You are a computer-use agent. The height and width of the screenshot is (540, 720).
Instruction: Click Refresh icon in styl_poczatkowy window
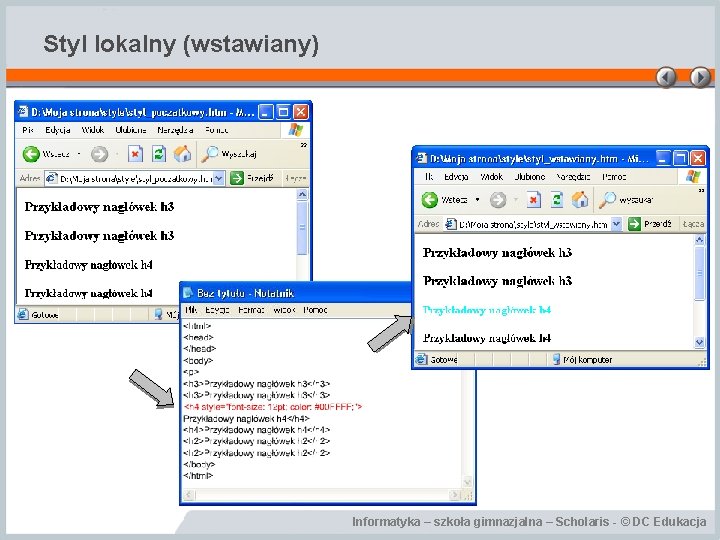coord(159,154)
